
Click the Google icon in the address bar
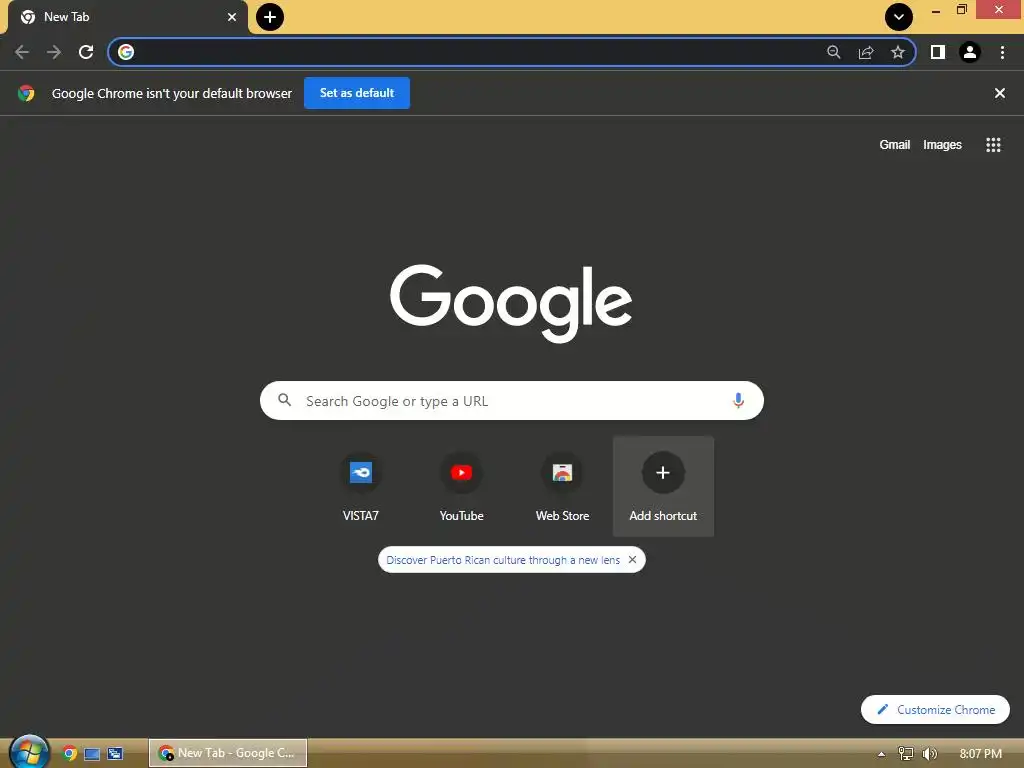[x=126, y=52]
